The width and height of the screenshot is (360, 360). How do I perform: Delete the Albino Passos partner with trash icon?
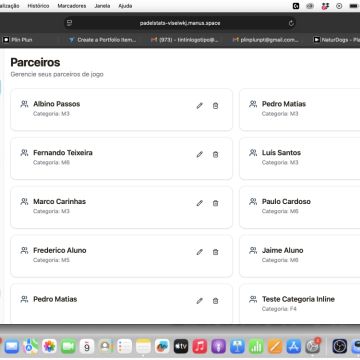pyautogui.click(x=215, y=106)
